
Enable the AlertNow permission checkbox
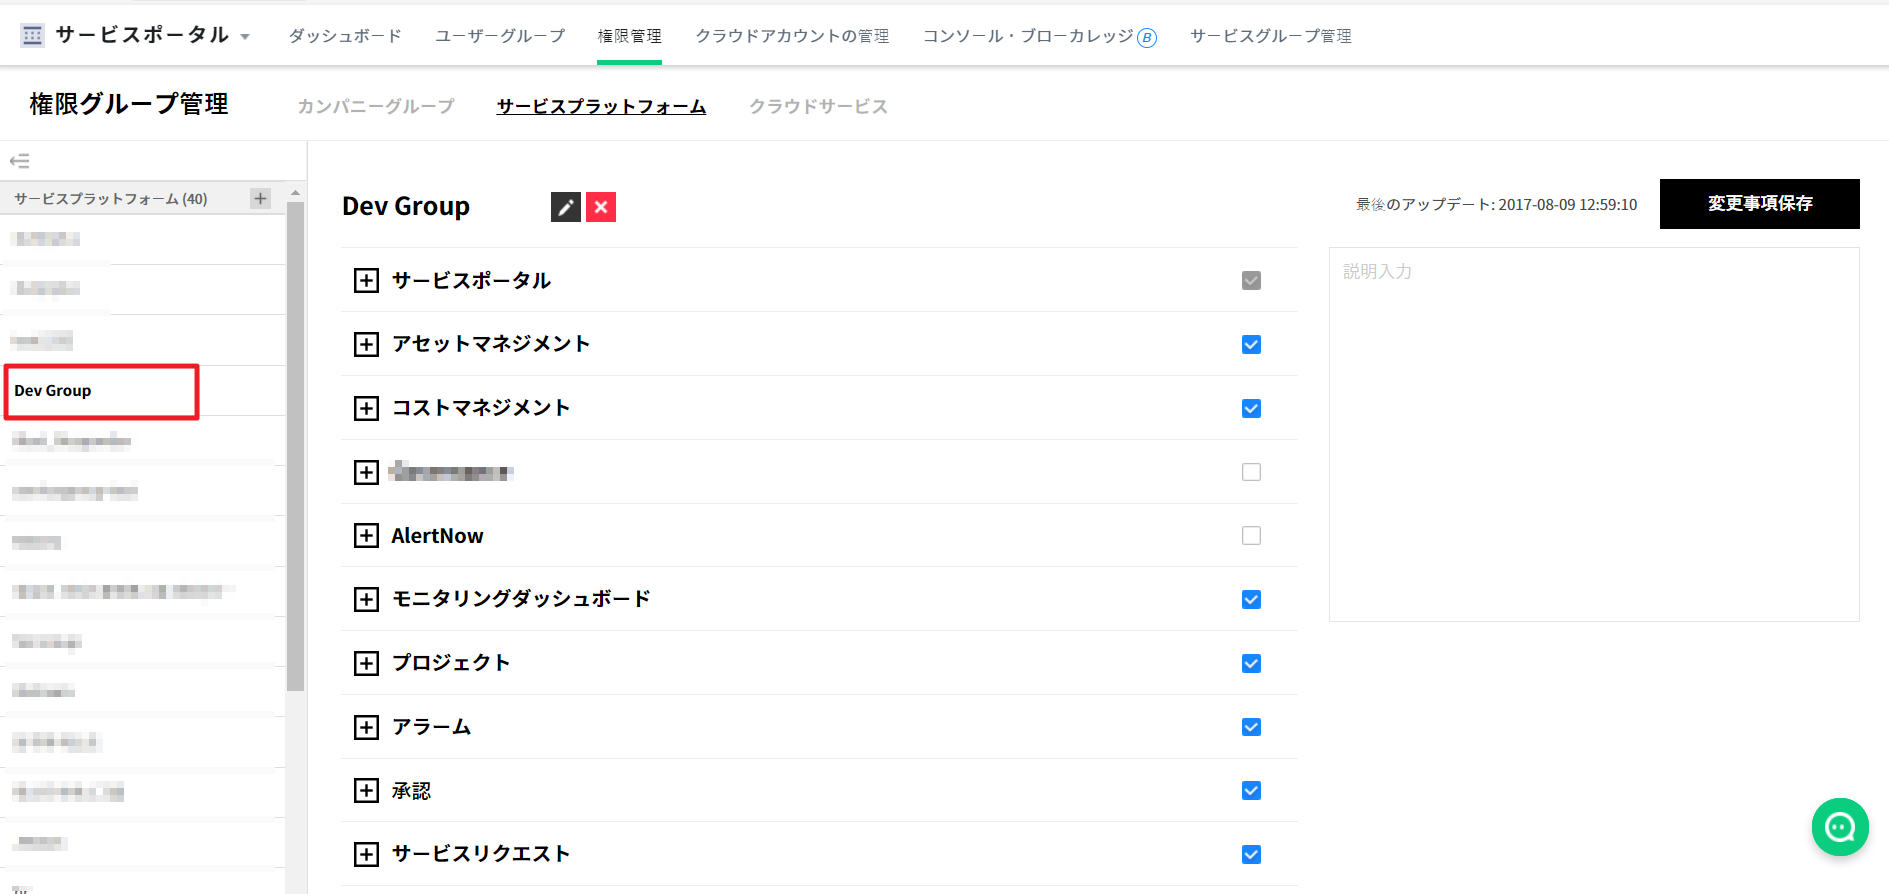[x=1251, y=536]
